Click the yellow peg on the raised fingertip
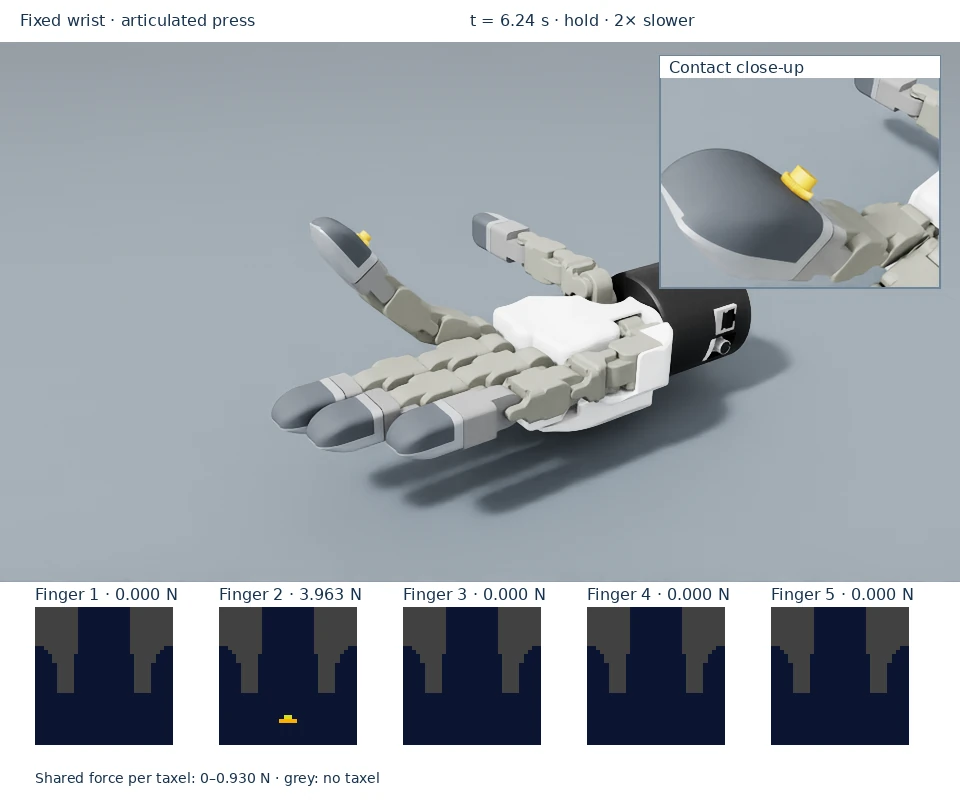Viewport: 960px width, 800px height. click(364, 237)
